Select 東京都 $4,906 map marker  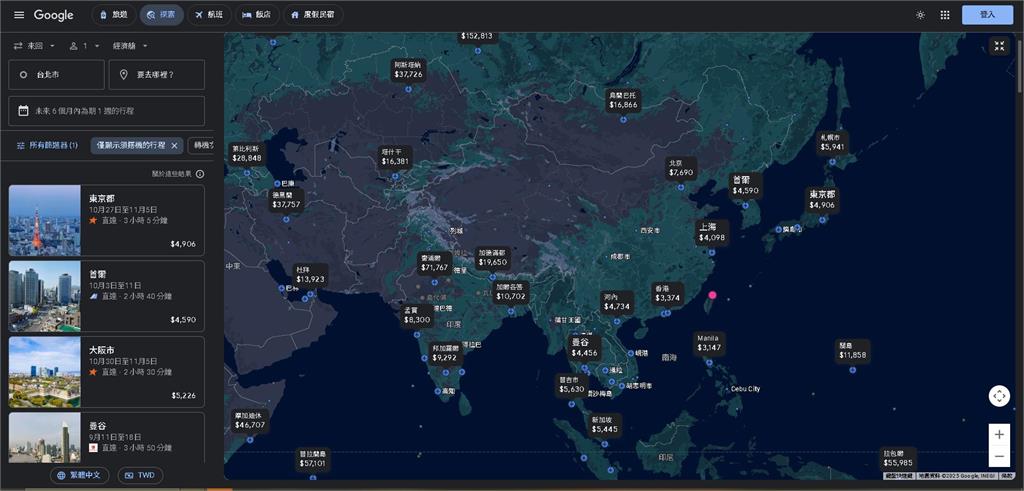pos(822,200)
